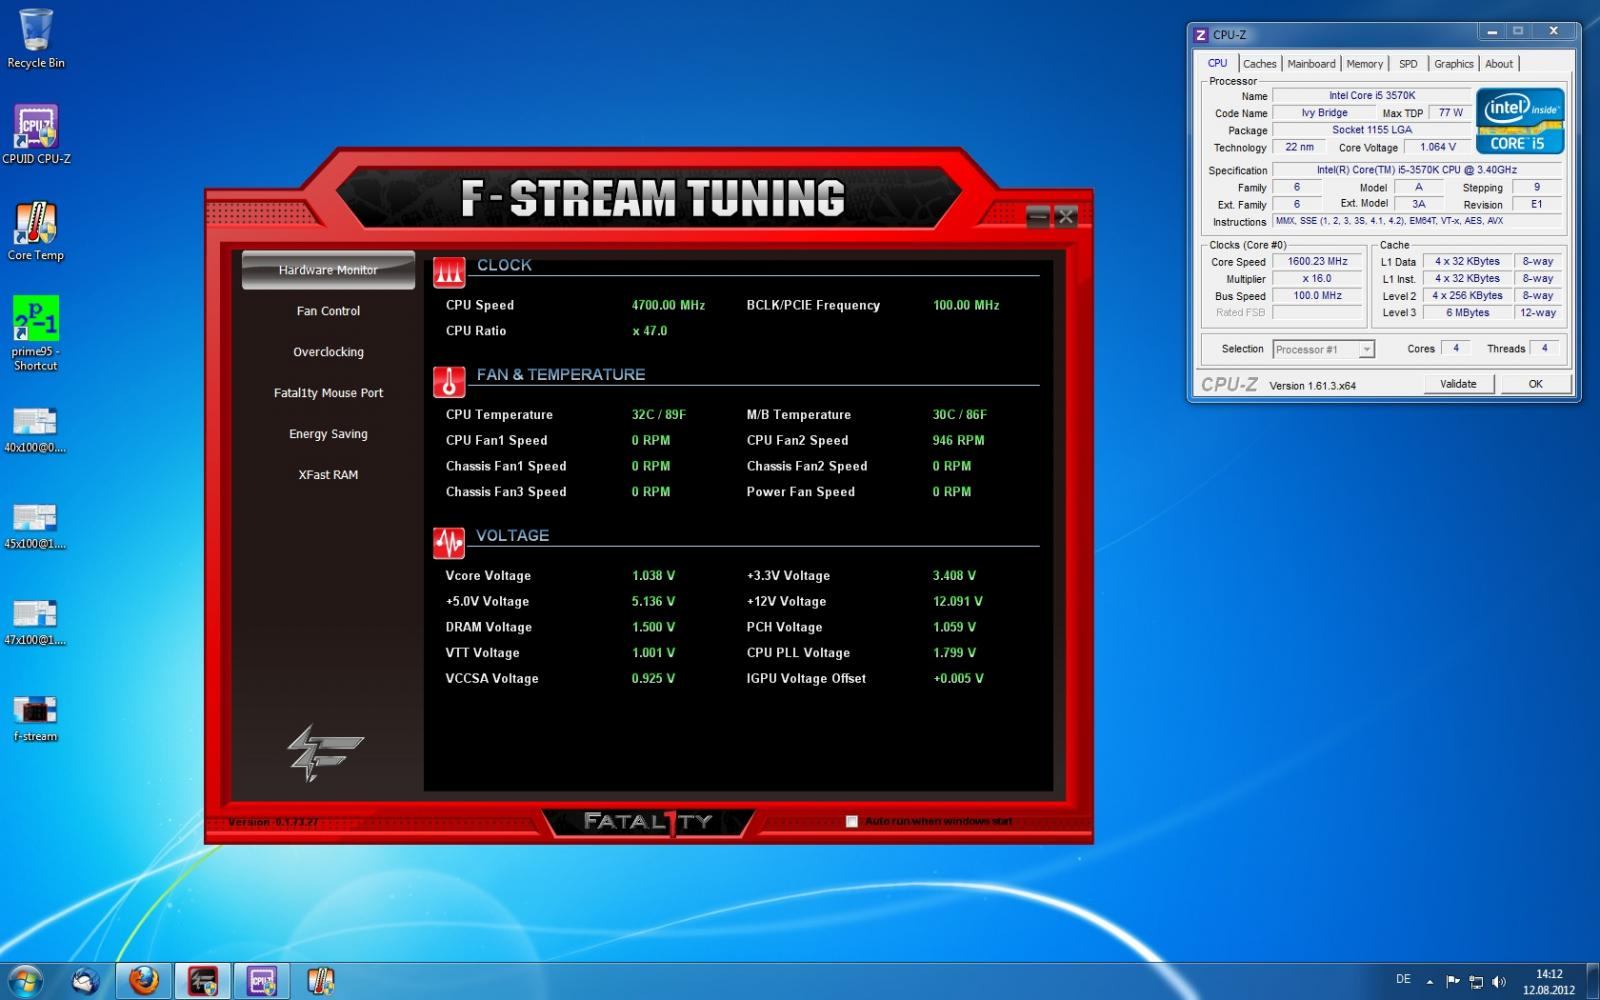1600x1000 pixels.
Task: Click the M/B Temperature 30C / 86F value
Action: [x=960, y=414]
